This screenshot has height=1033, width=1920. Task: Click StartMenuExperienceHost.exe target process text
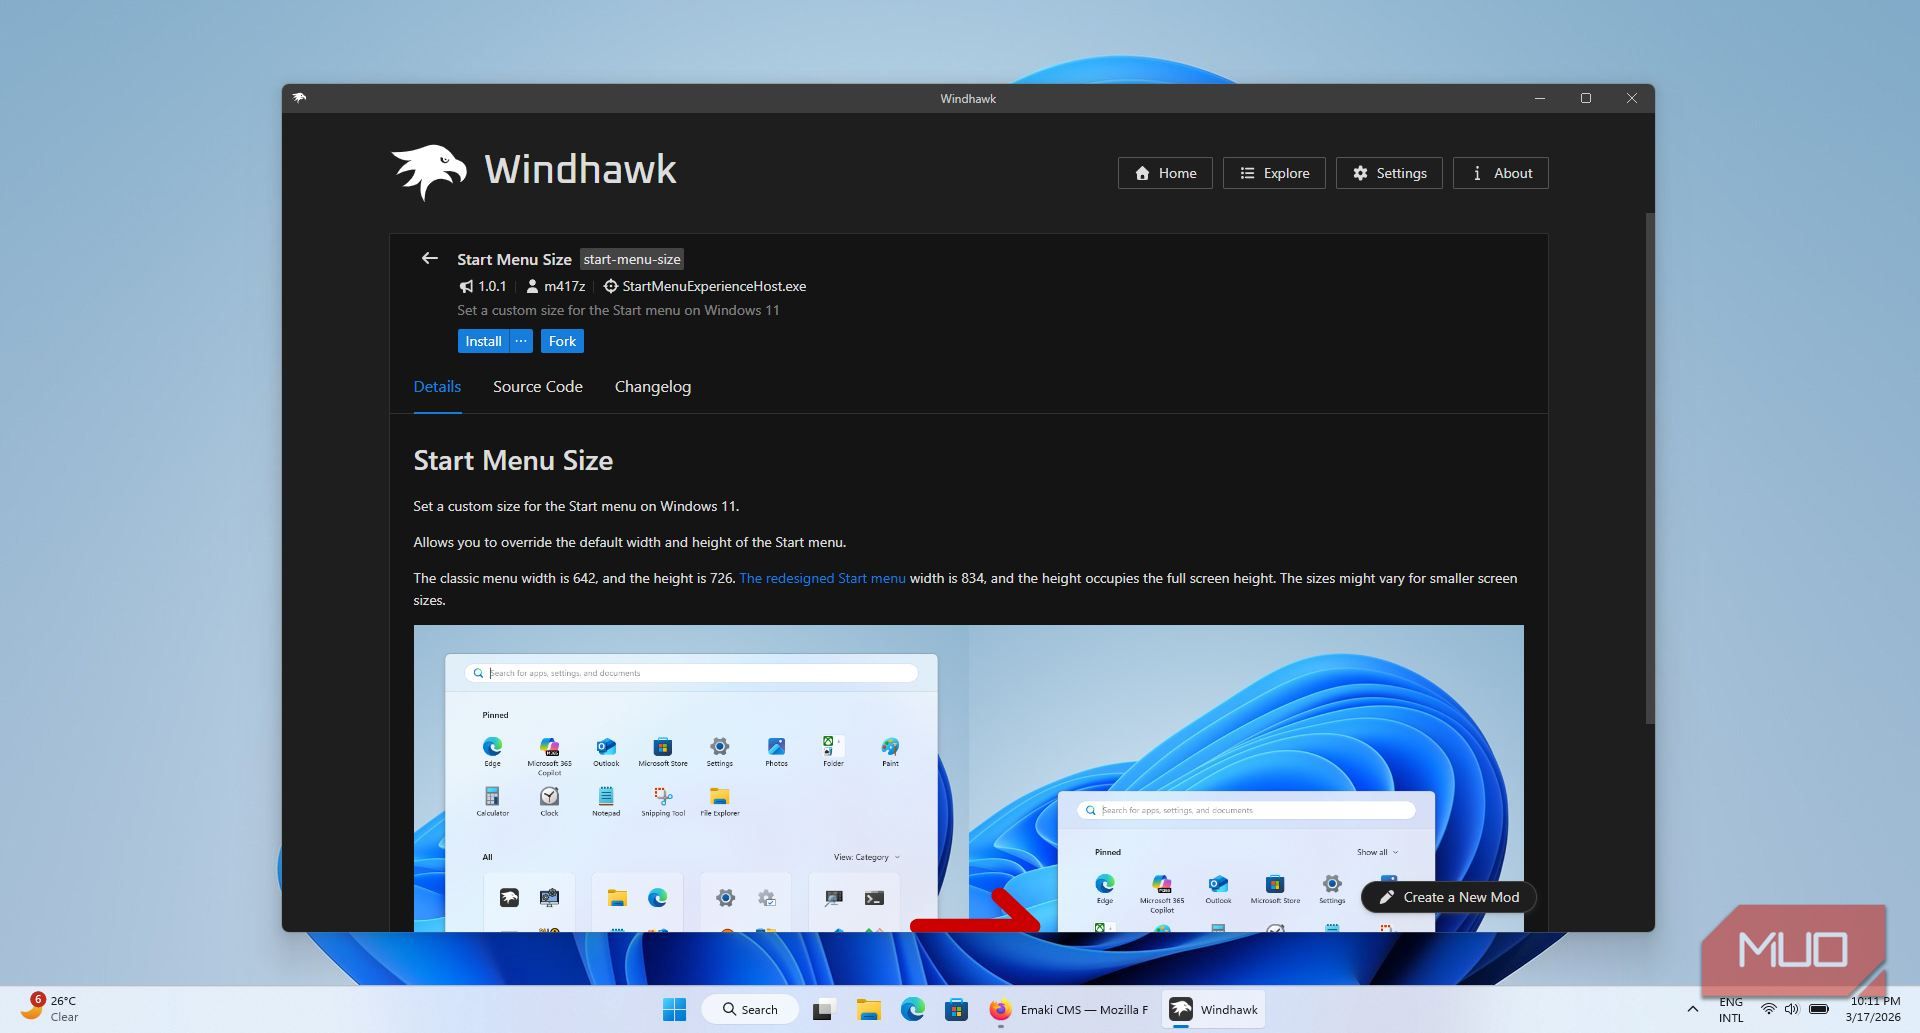point(714,286)
